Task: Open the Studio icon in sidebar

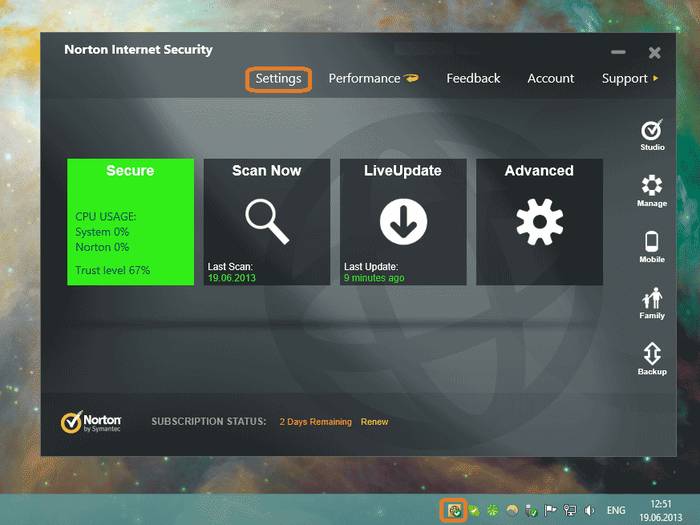Action: [652, 132]
